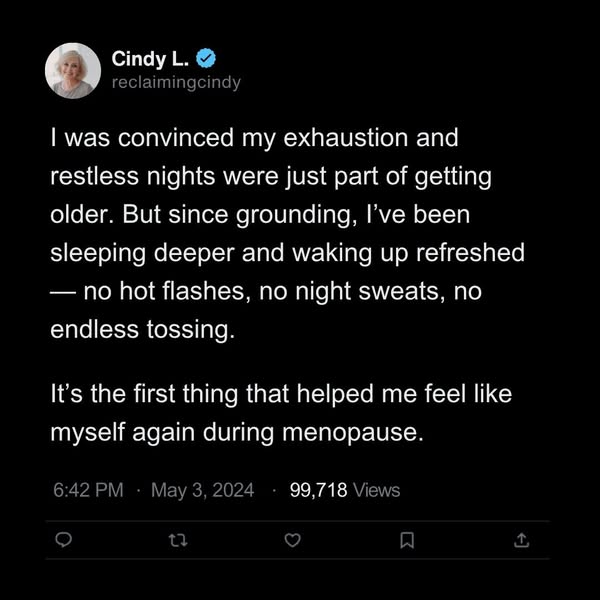This screenshot has width=600, height=600.
Task: Open the share upload icon
Action: 521,541
